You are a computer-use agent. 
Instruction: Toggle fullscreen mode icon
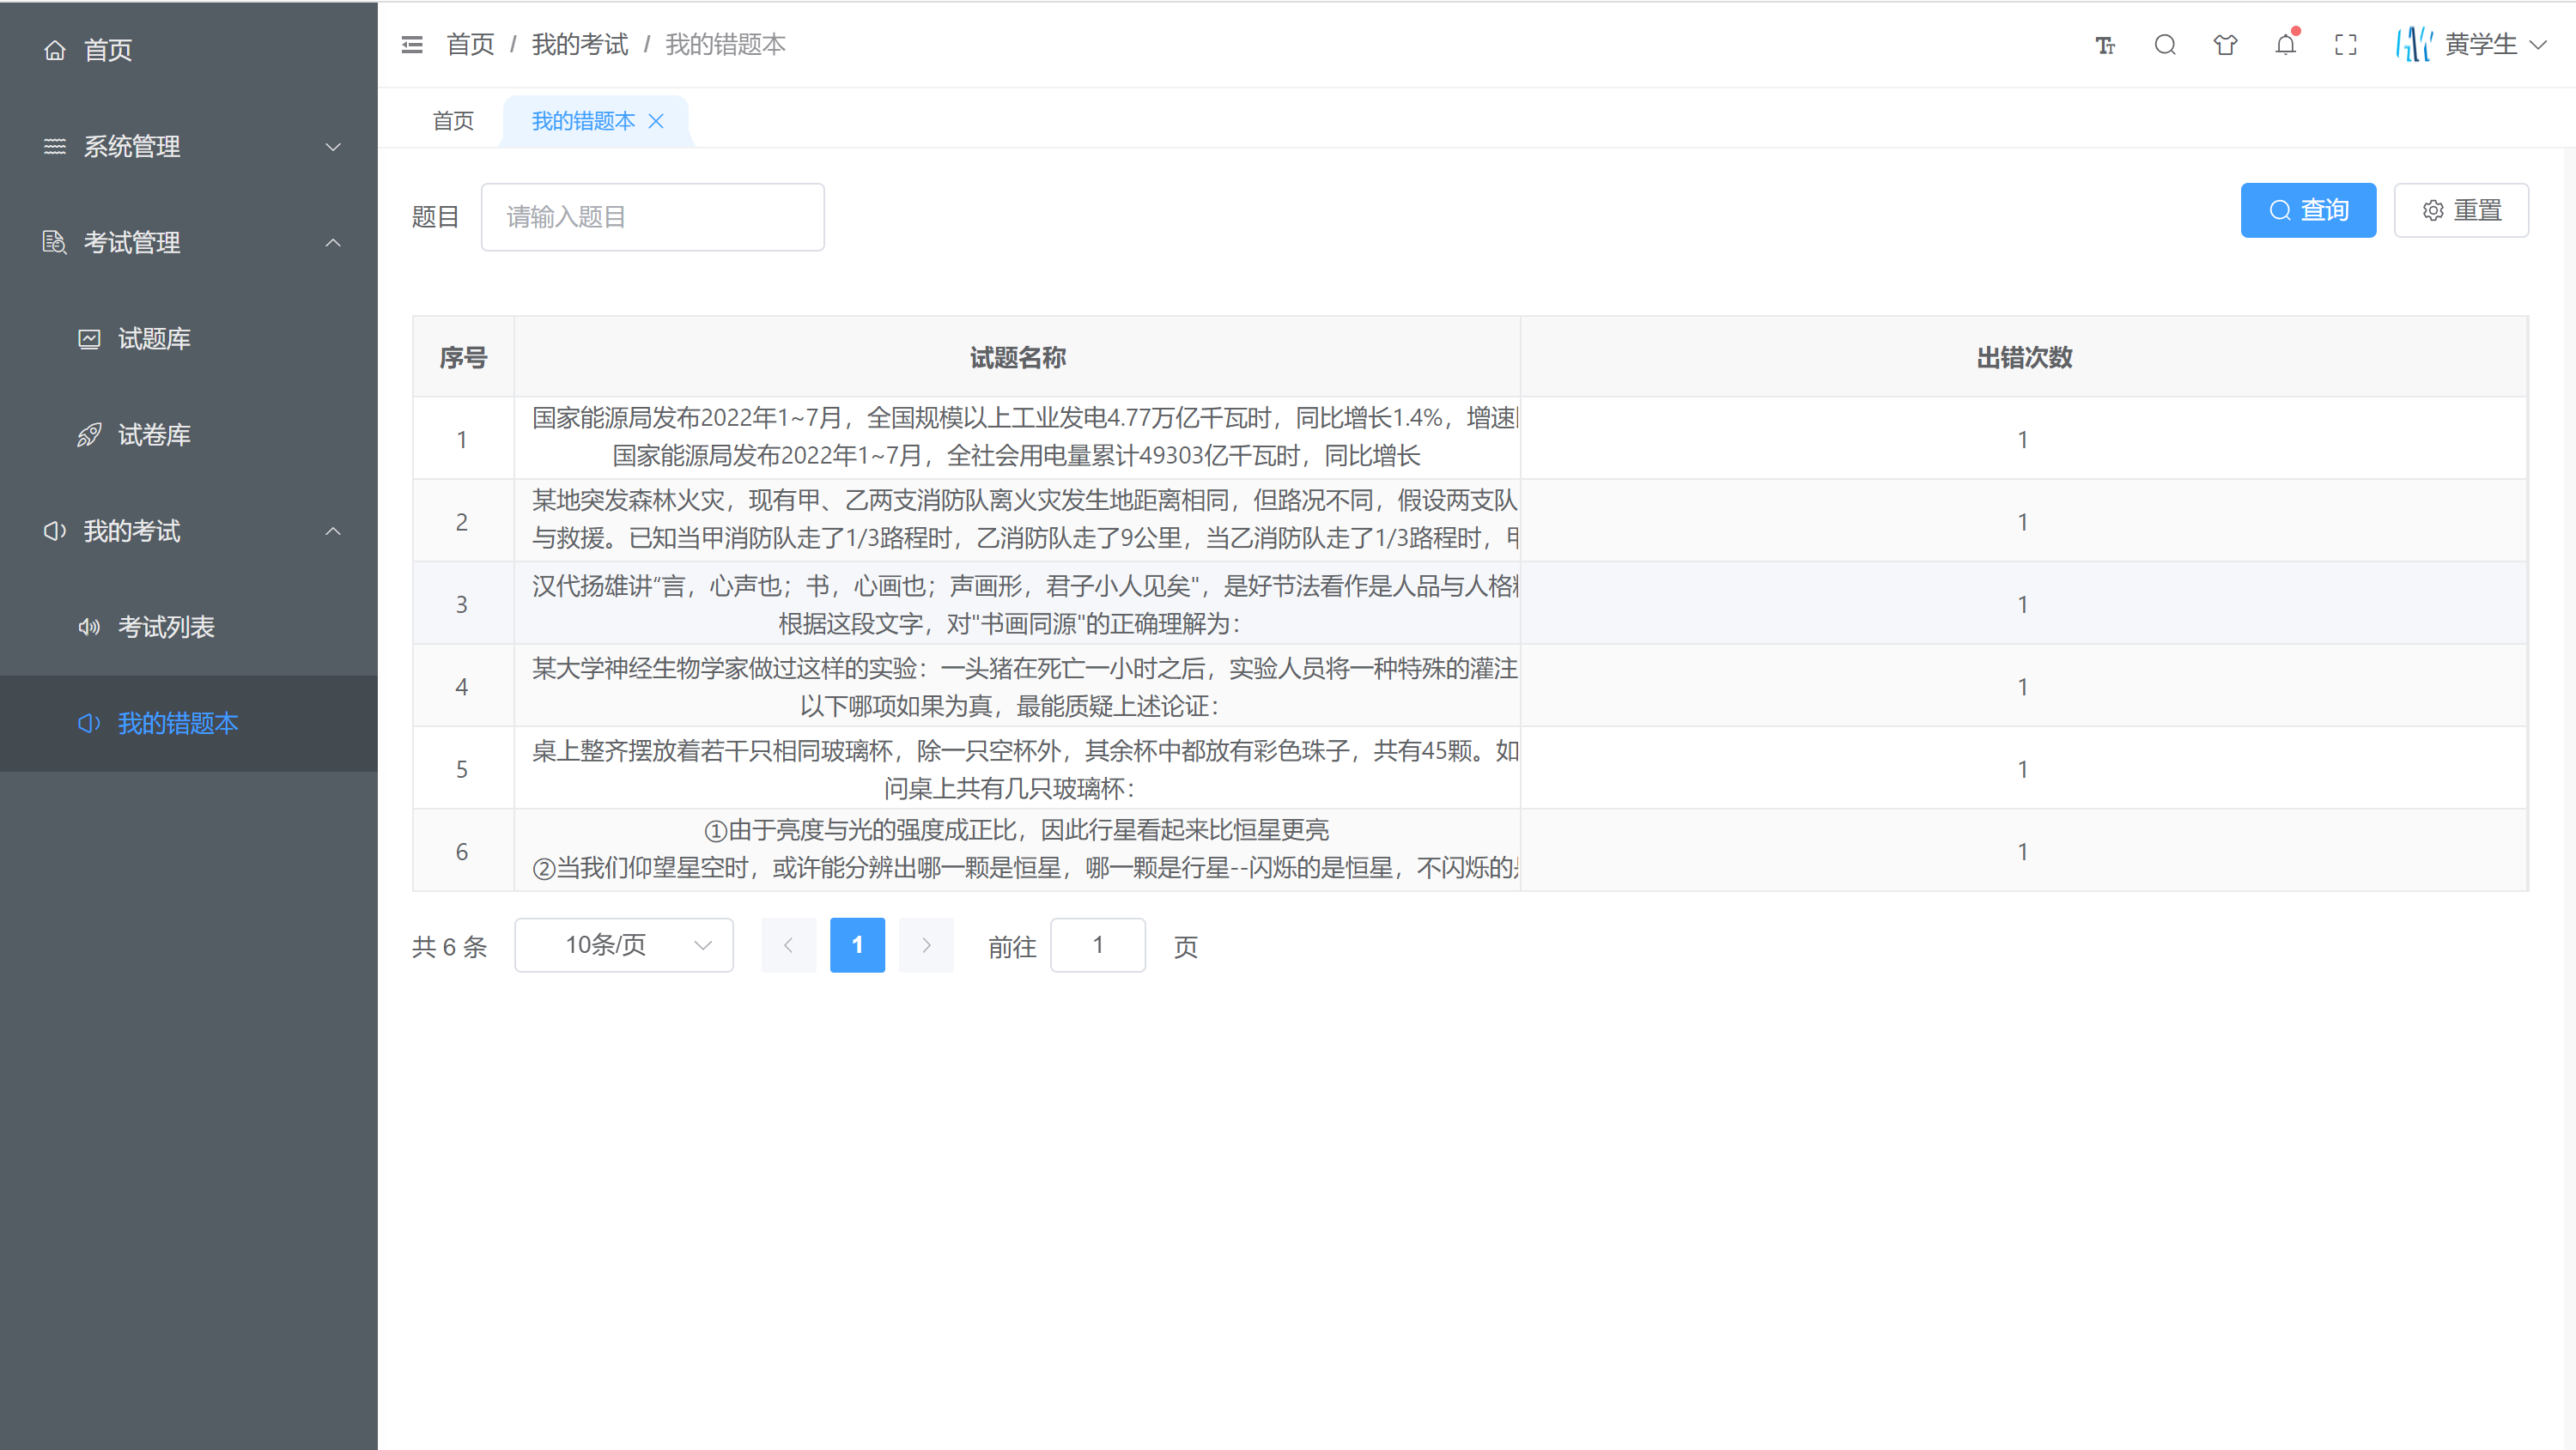[2346, 45]
